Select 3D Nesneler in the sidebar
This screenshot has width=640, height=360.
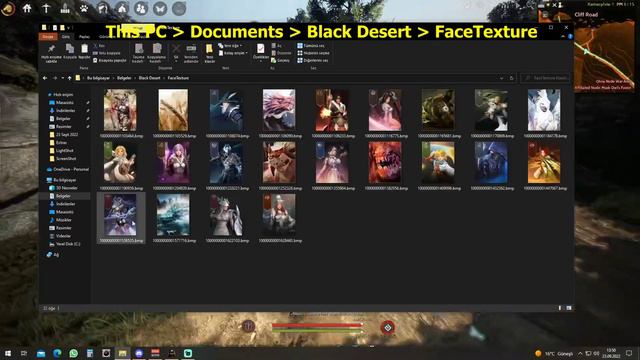pos(63,188)
